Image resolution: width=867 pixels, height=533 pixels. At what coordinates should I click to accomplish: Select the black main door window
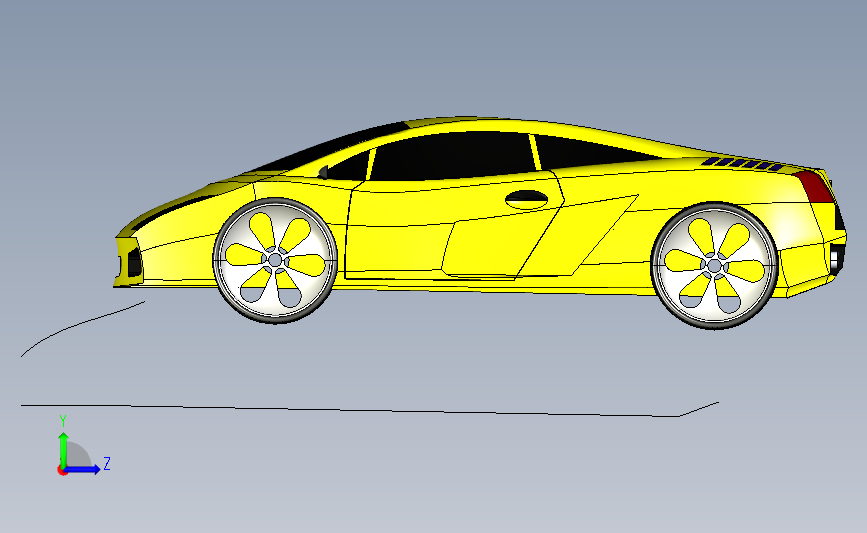(451, 156)
